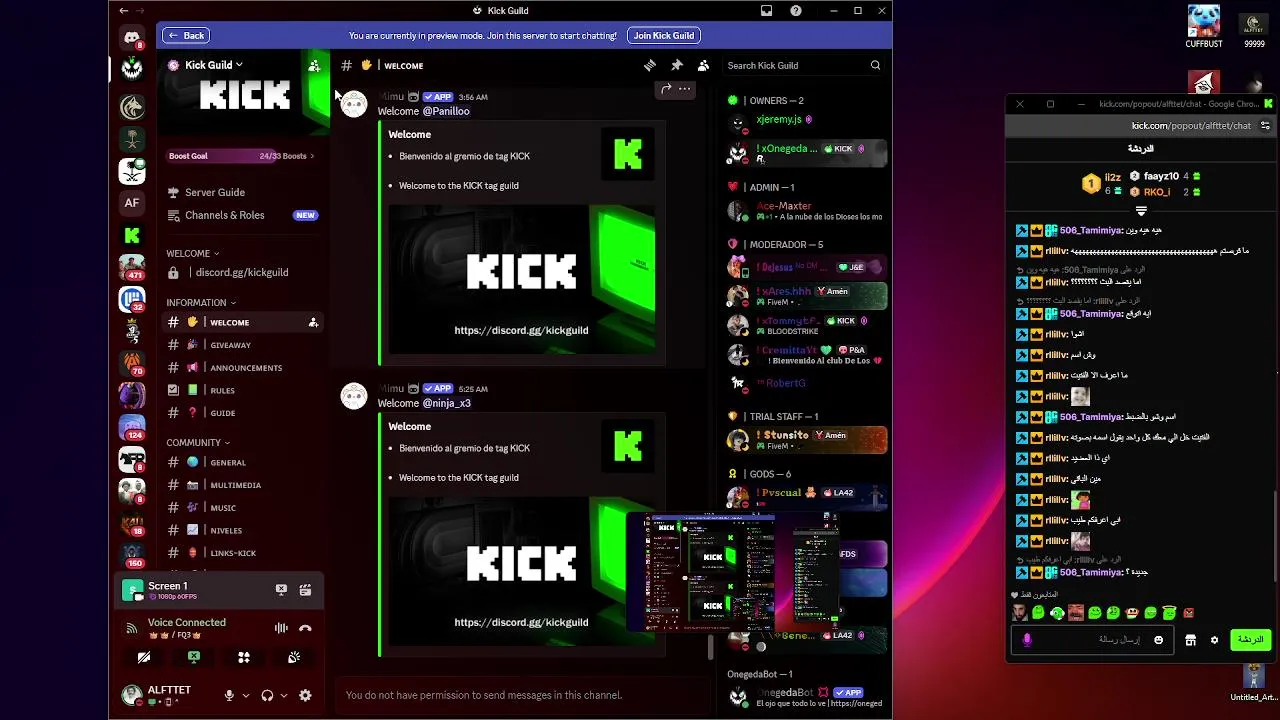Click green send chat button in Kick popout
This screenshot has height=720, width=1280.
[x=1251, y=639]
